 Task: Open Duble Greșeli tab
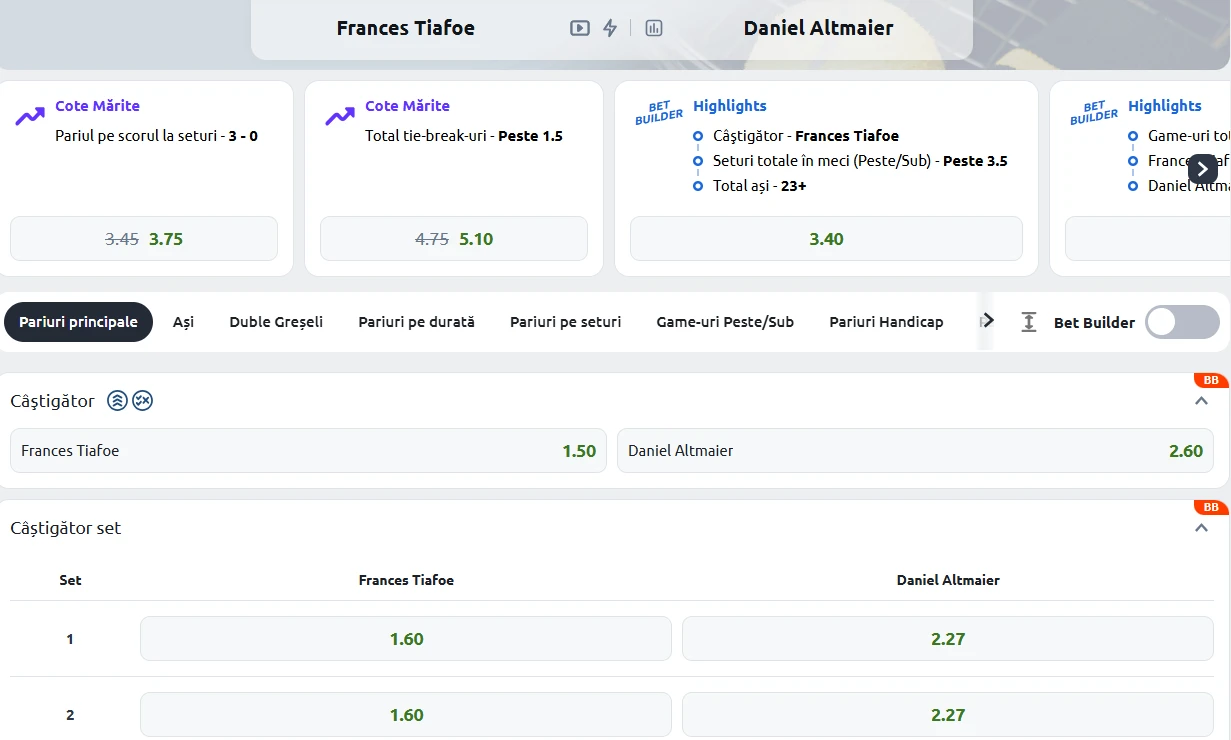point(276,322)
